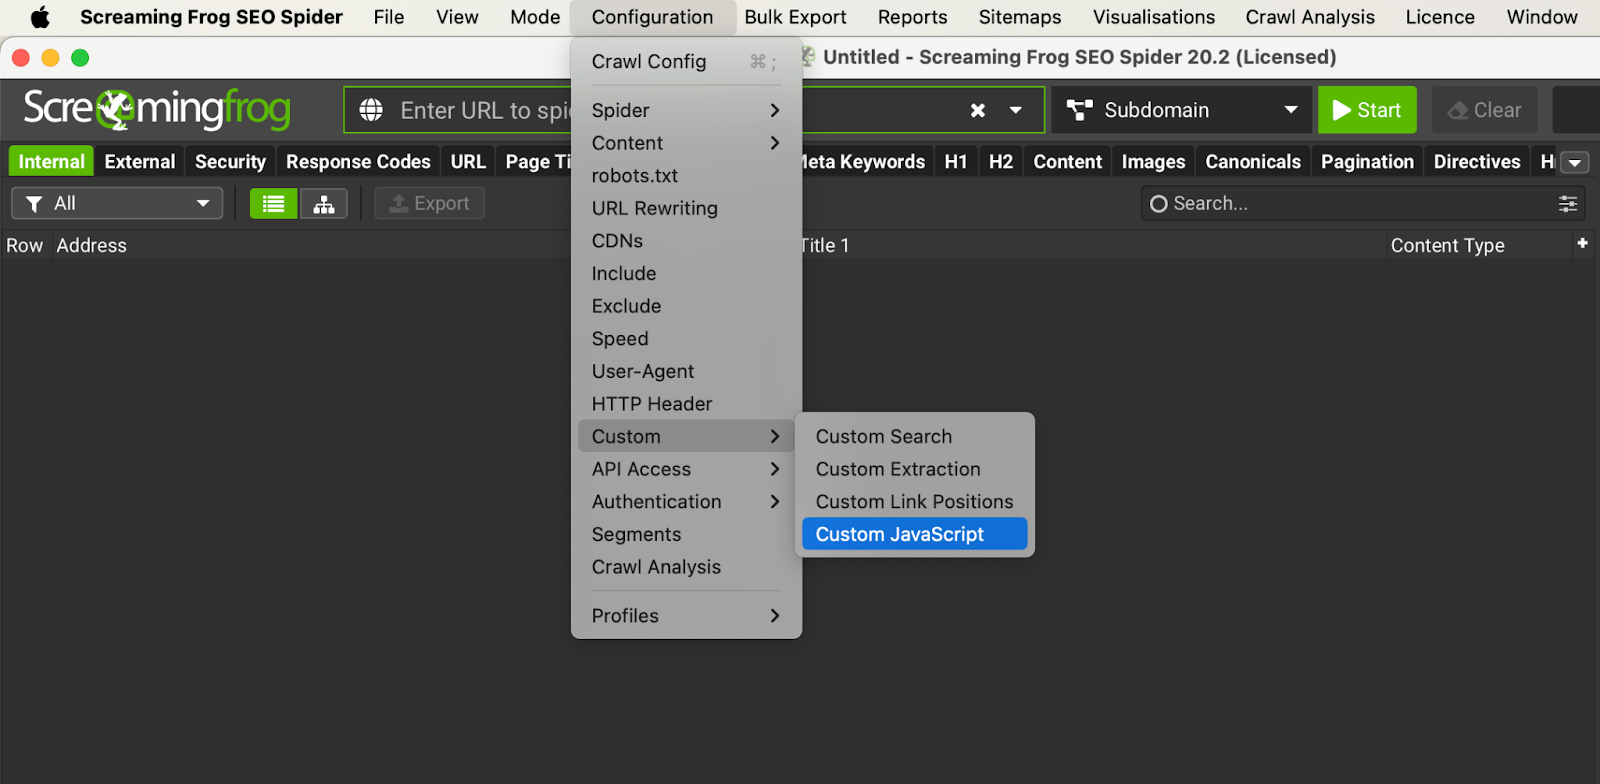Click the globe icon in URL bar
This screenshot has width=1600, height=784.
(371, 110)
